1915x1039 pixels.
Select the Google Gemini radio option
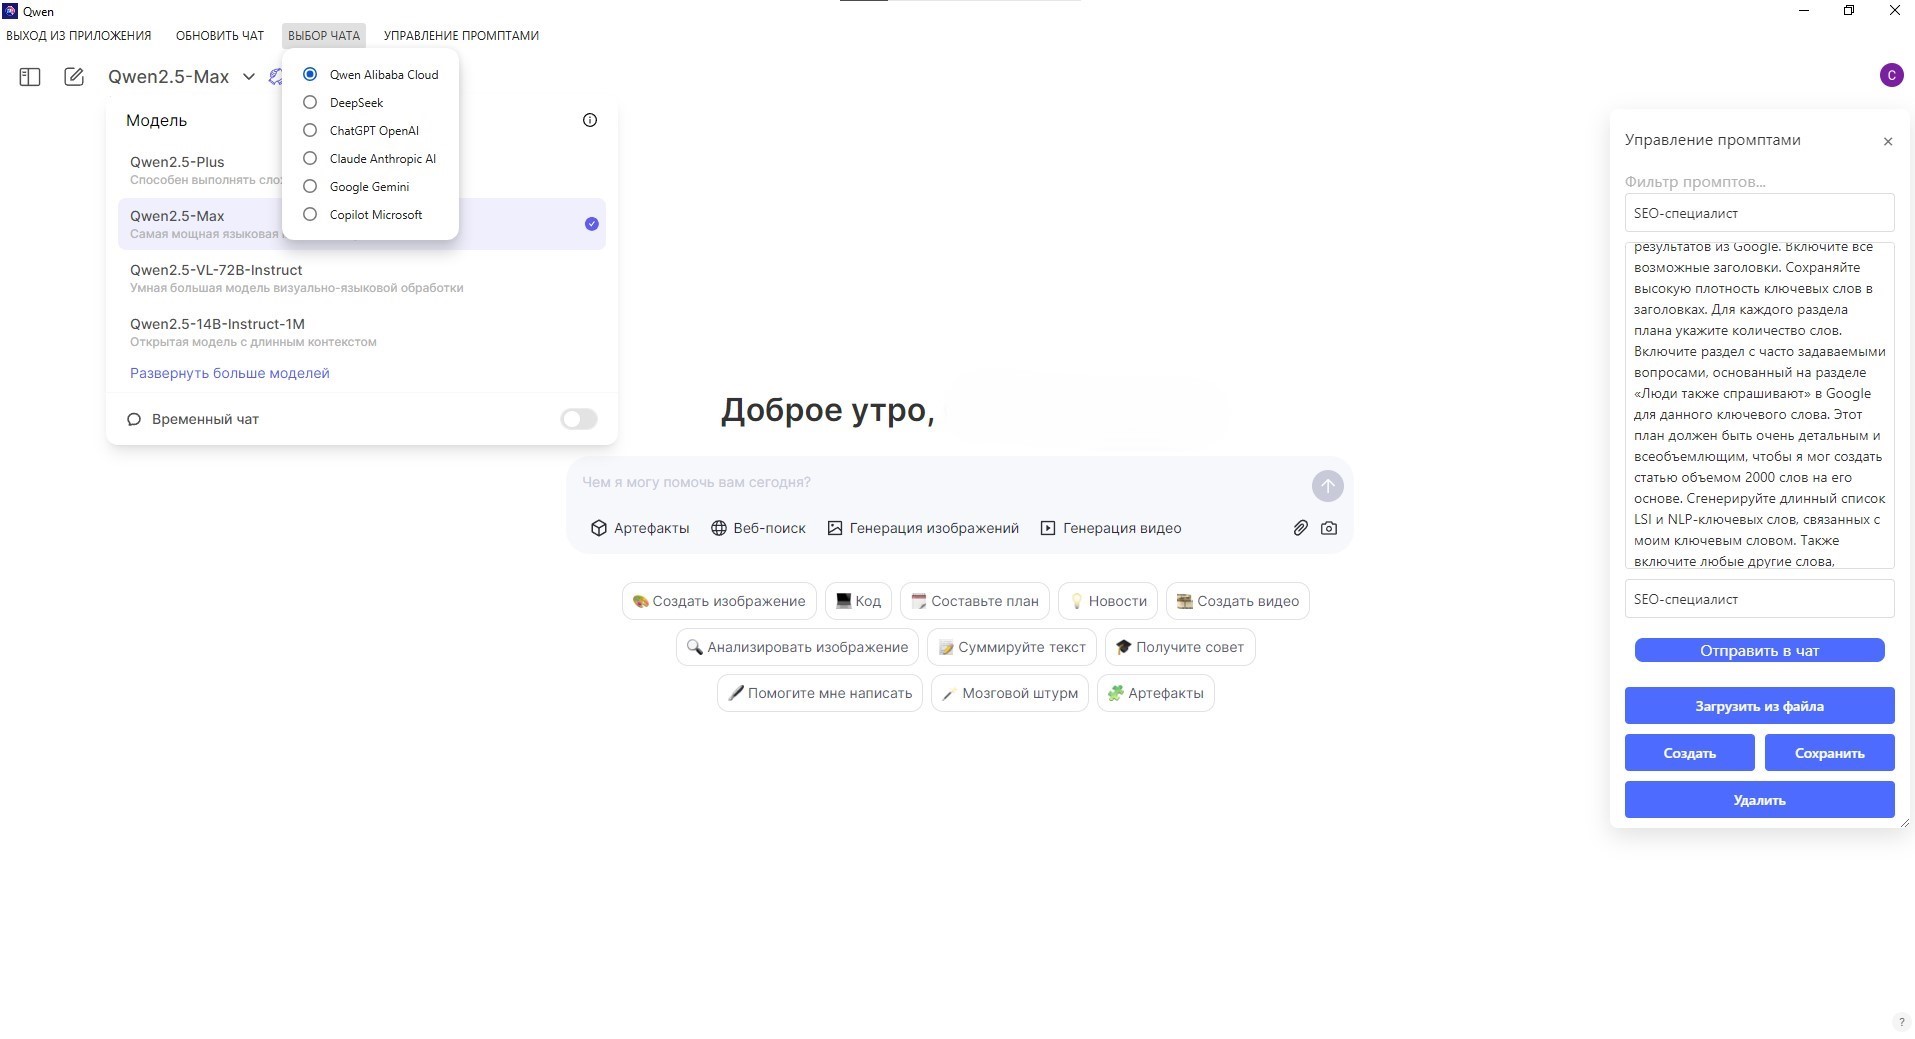coord(310,186)
